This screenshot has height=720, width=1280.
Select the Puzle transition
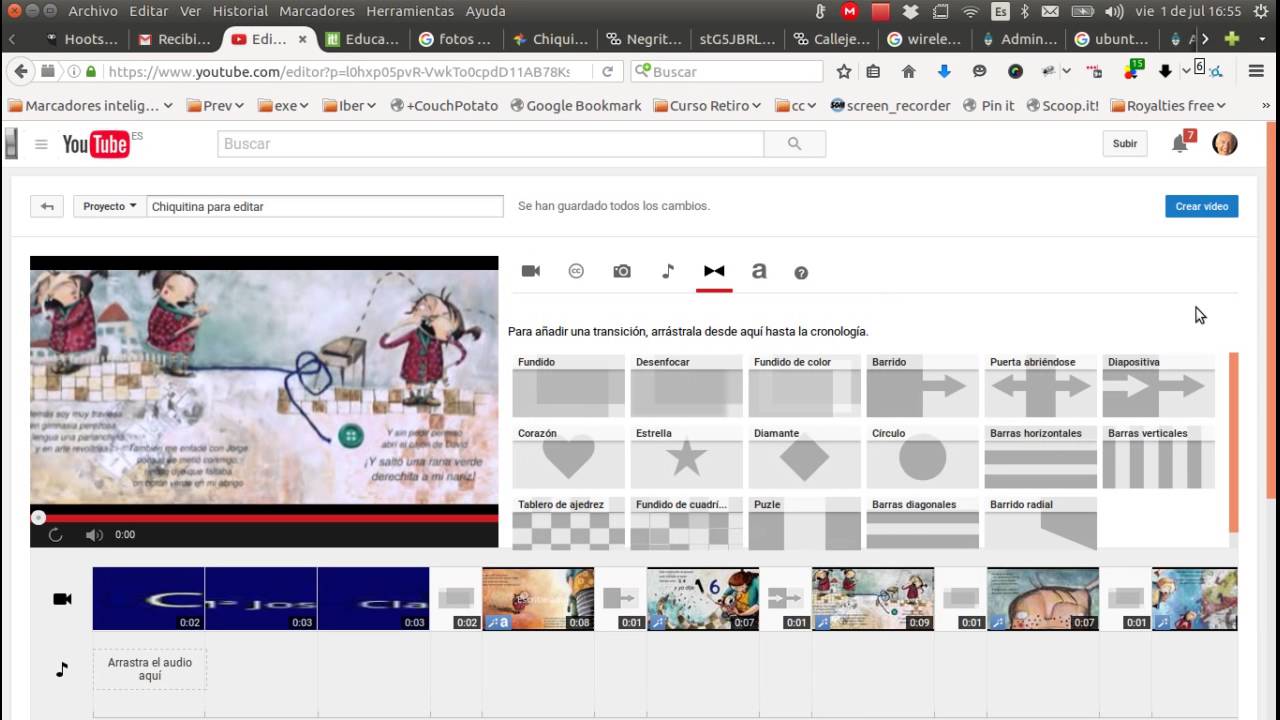804,523
